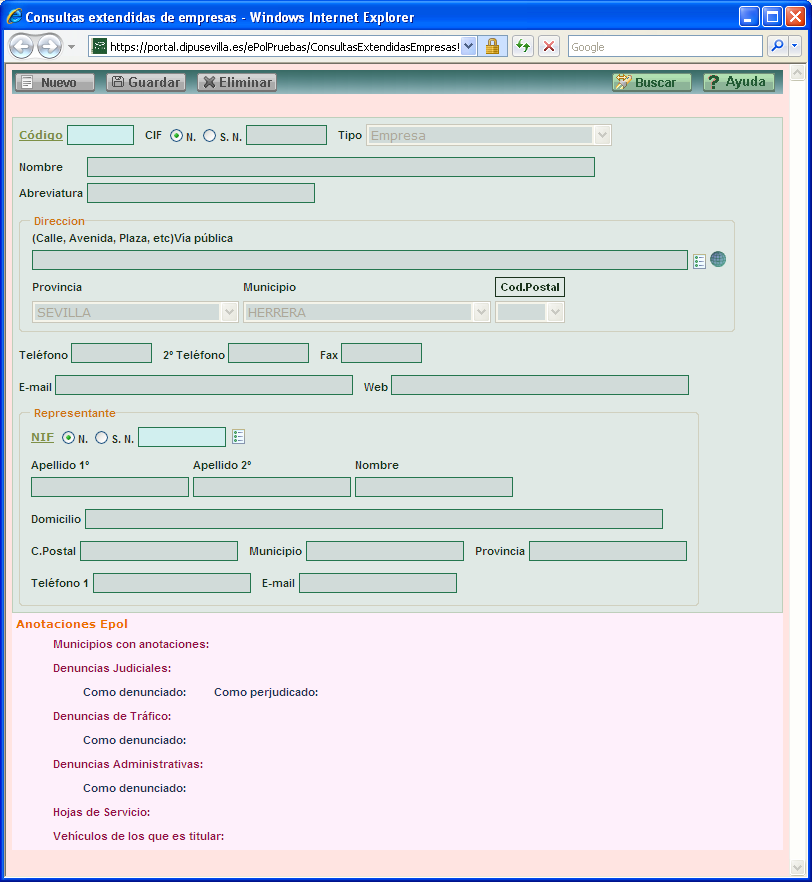The height and width of the screenshot is (882, 812).
Task: Select the CIF 'N.' radio button
Action: click(x=177, y=136)
